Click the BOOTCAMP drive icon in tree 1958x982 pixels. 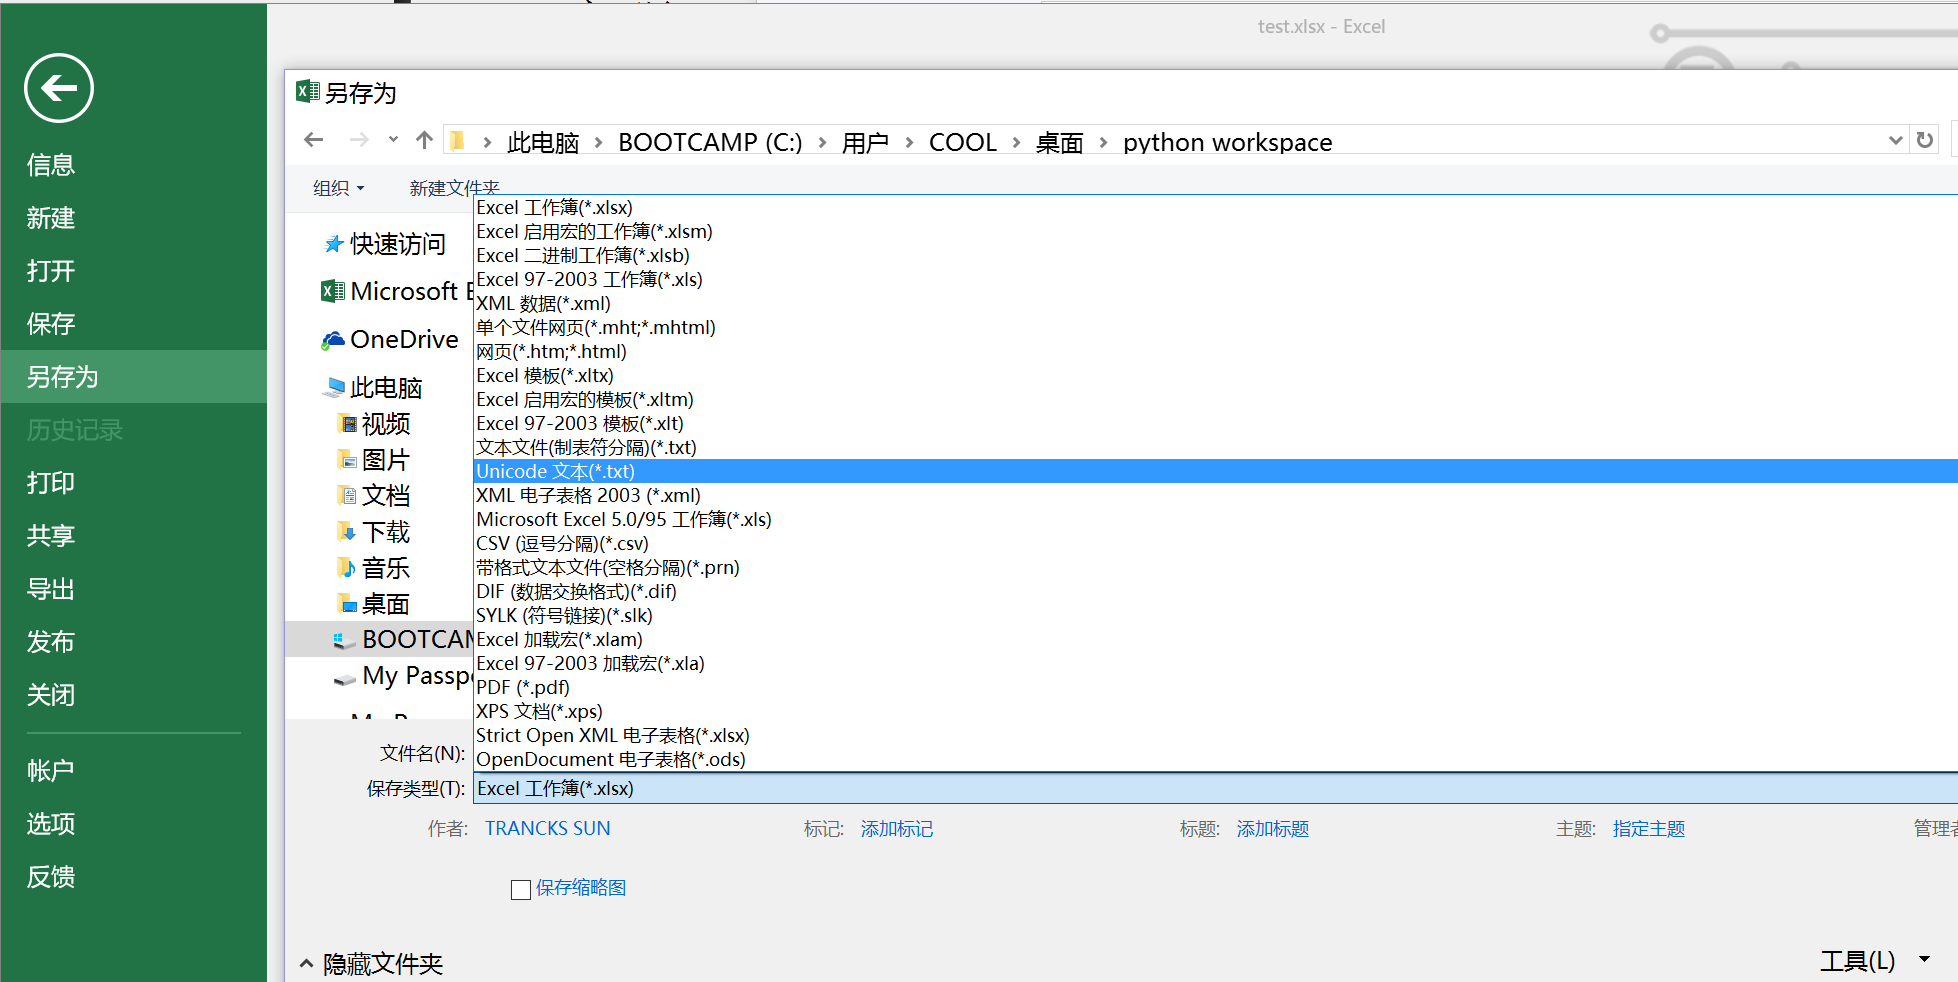pos(344,640)
